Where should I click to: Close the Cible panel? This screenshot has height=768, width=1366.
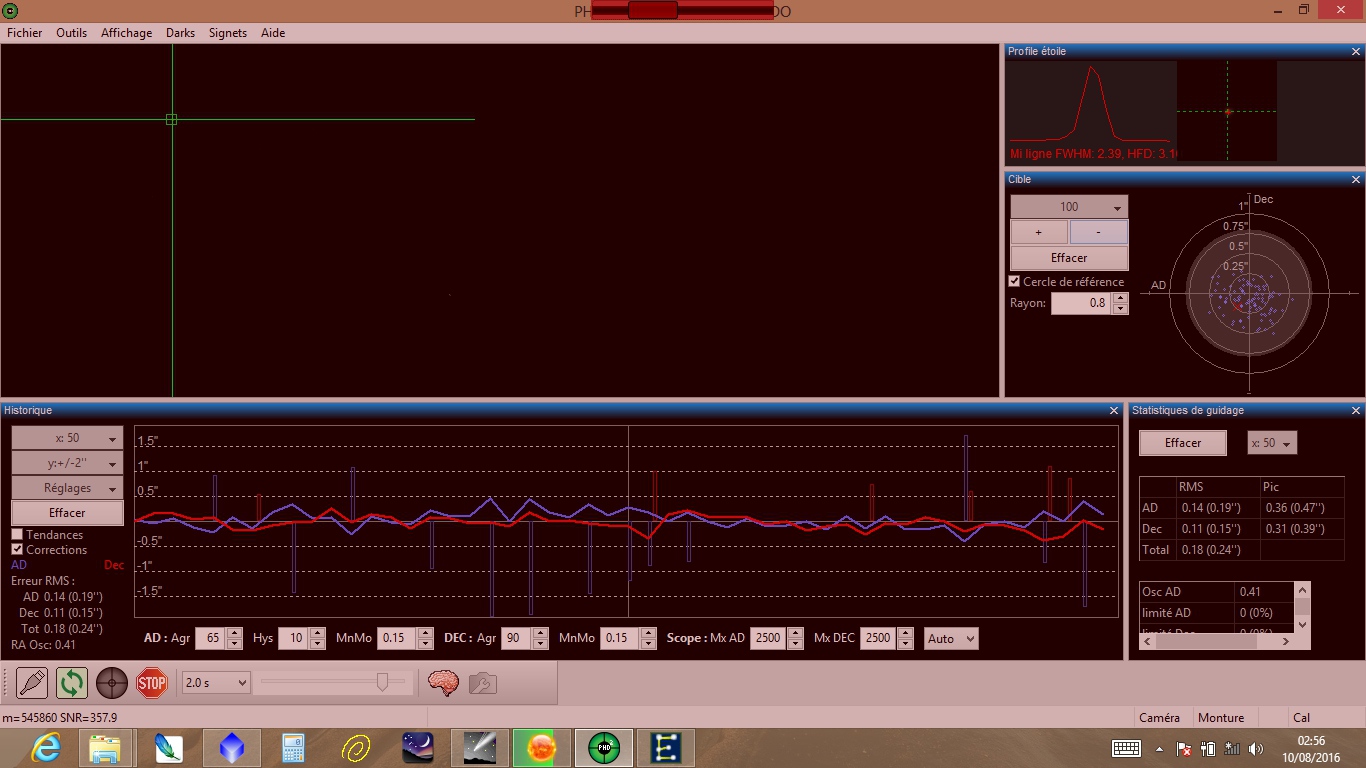click(x=1356, y=180)
